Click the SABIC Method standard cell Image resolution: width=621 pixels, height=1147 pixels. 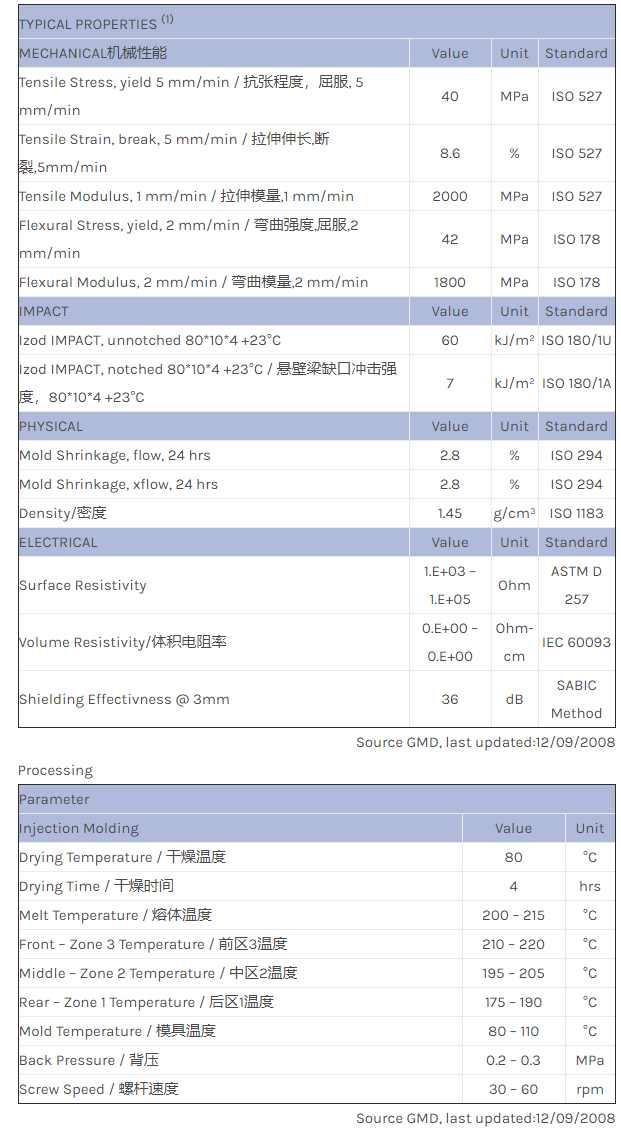coord(576,699)
